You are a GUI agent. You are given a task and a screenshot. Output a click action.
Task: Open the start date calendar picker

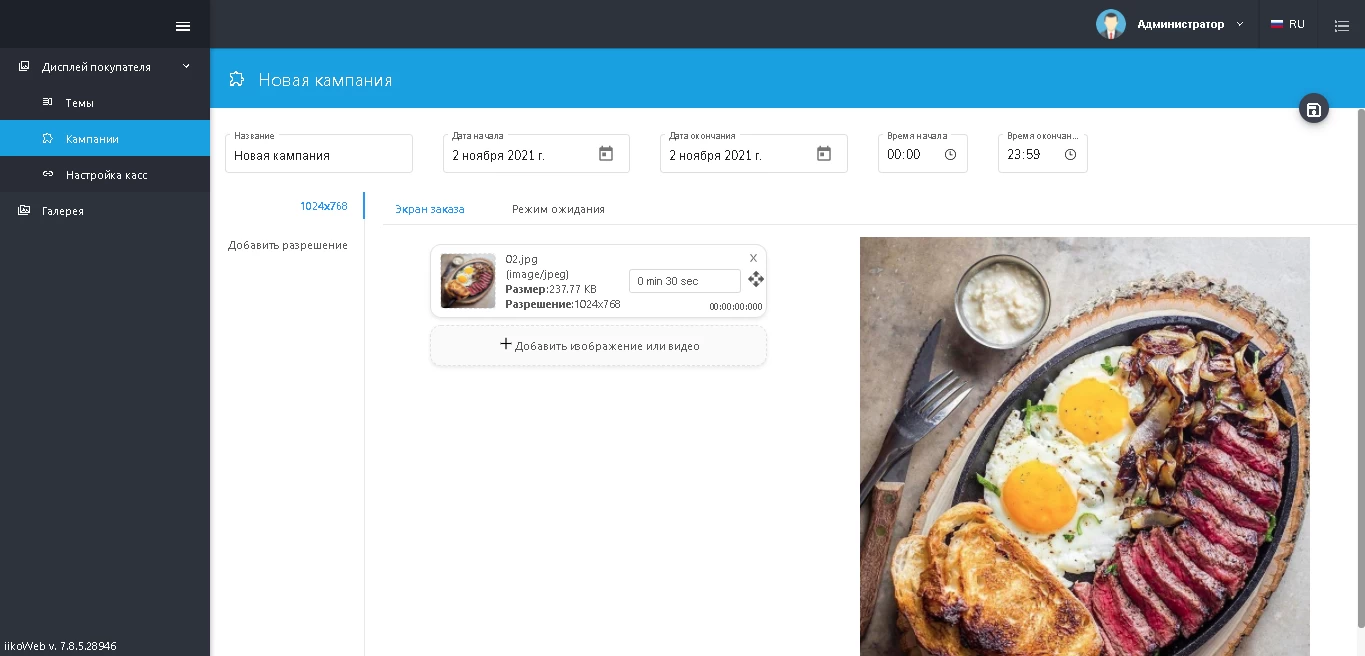605,154
